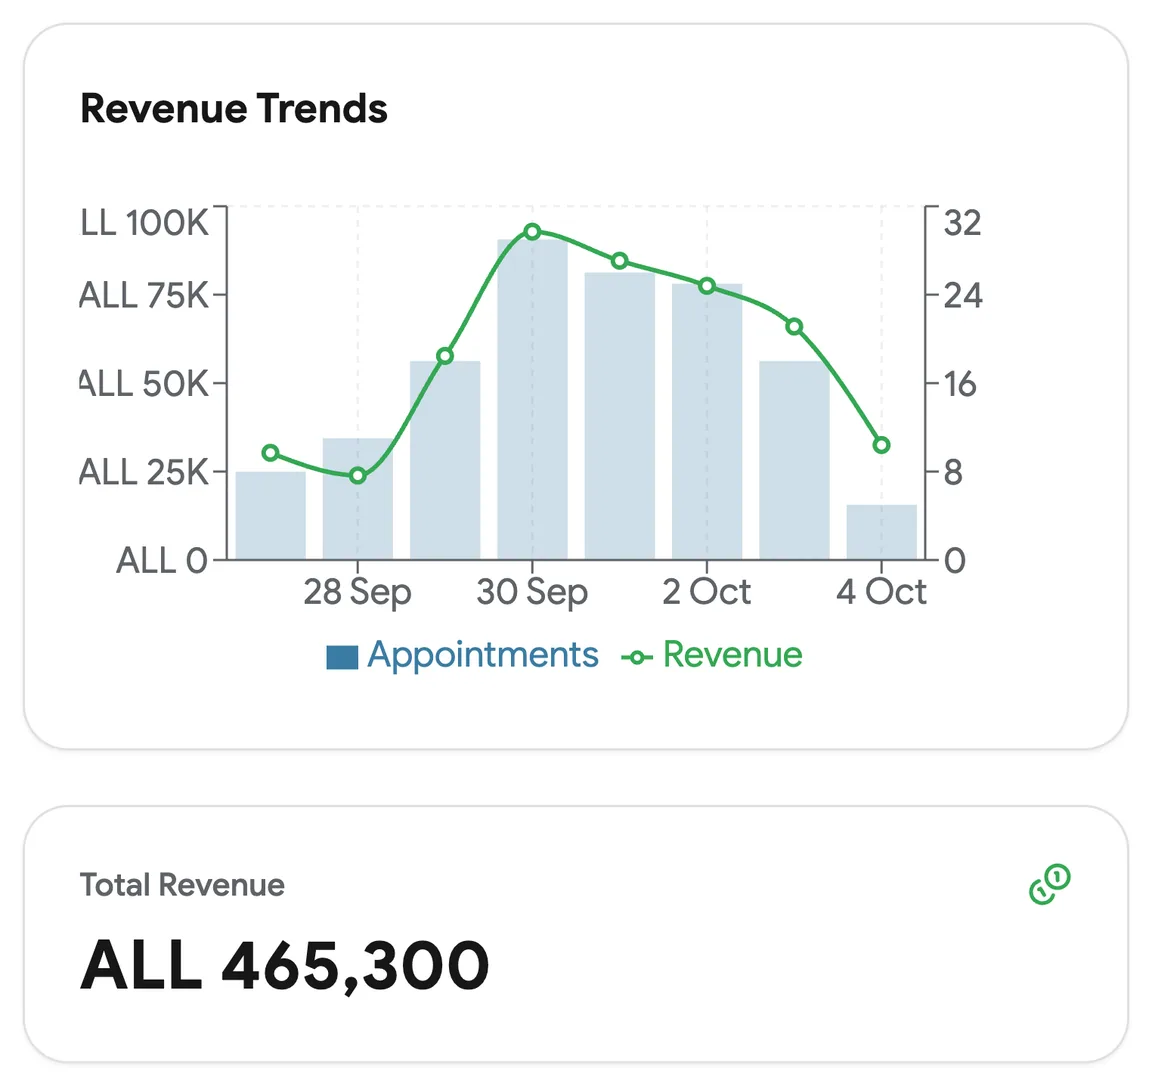Click the "30 Sep" axis label
This screenshot has width=1152, height=1086.
[532, 592]
